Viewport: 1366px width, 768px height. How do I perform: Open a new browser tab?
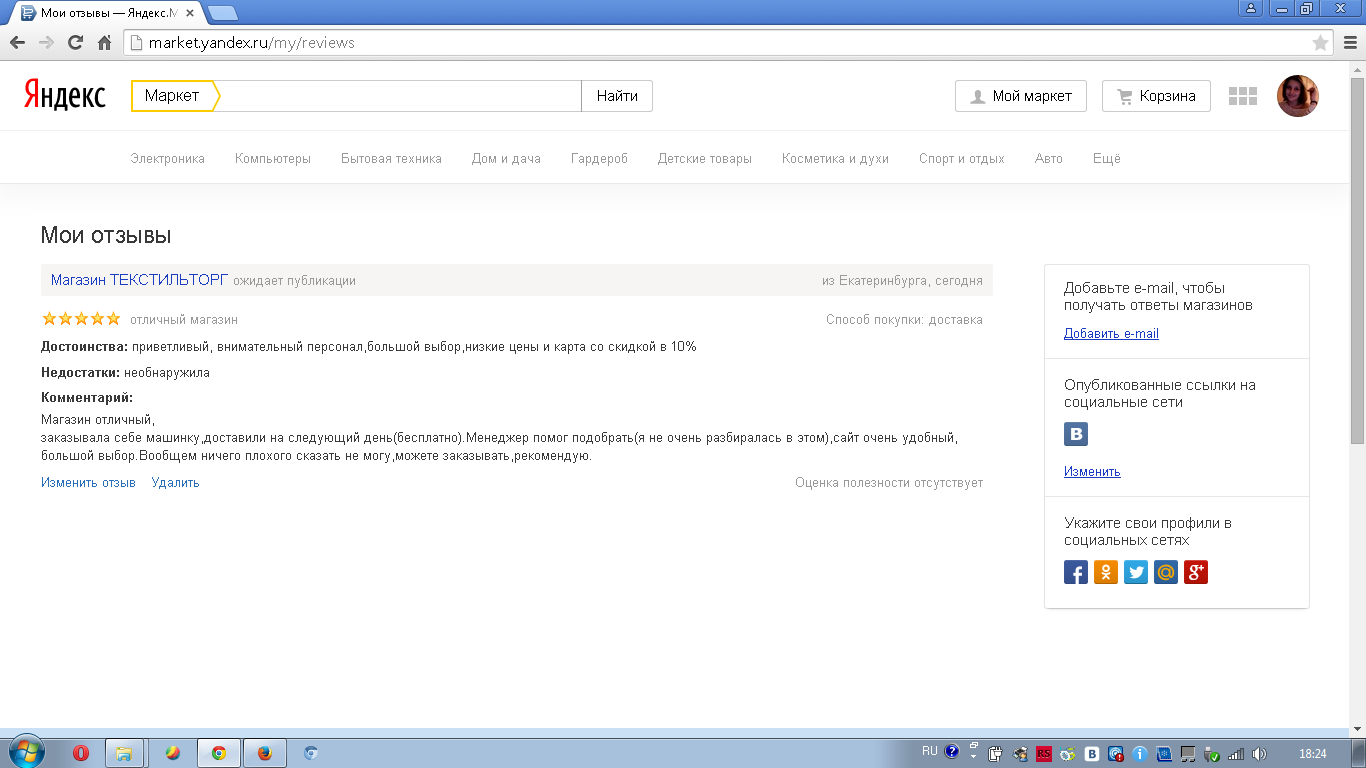pyautogui.click(x=224, y=13)
